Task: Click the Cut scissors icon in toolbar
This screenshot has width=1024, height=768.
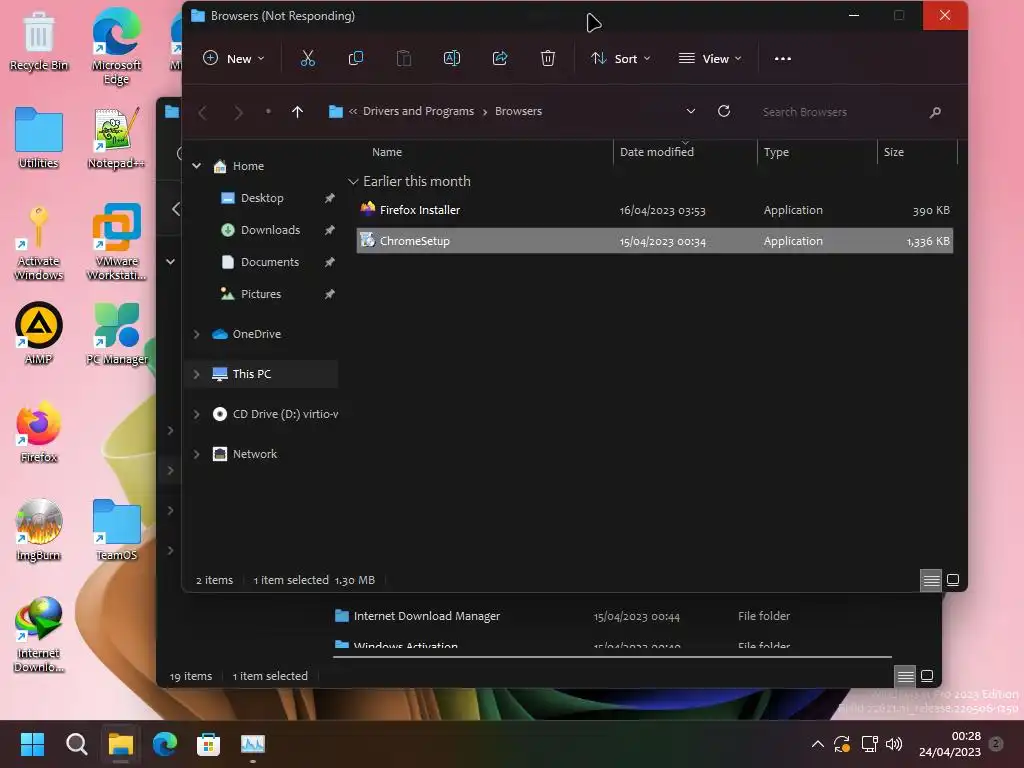Action: point(308,59)
